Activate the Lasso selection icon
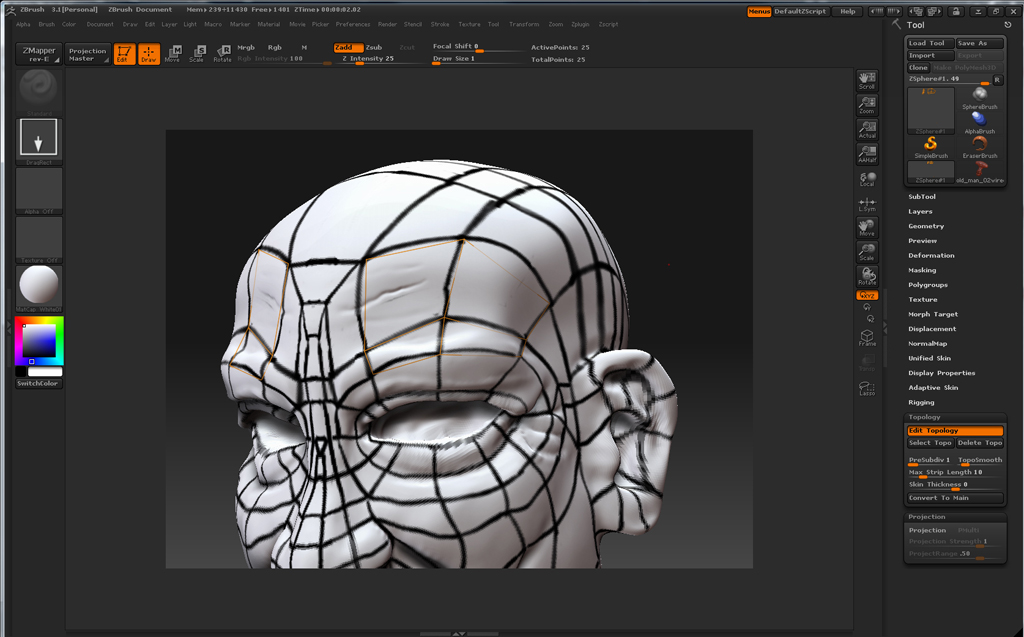Screen dimensions: 1024x637 click(867, 388)
